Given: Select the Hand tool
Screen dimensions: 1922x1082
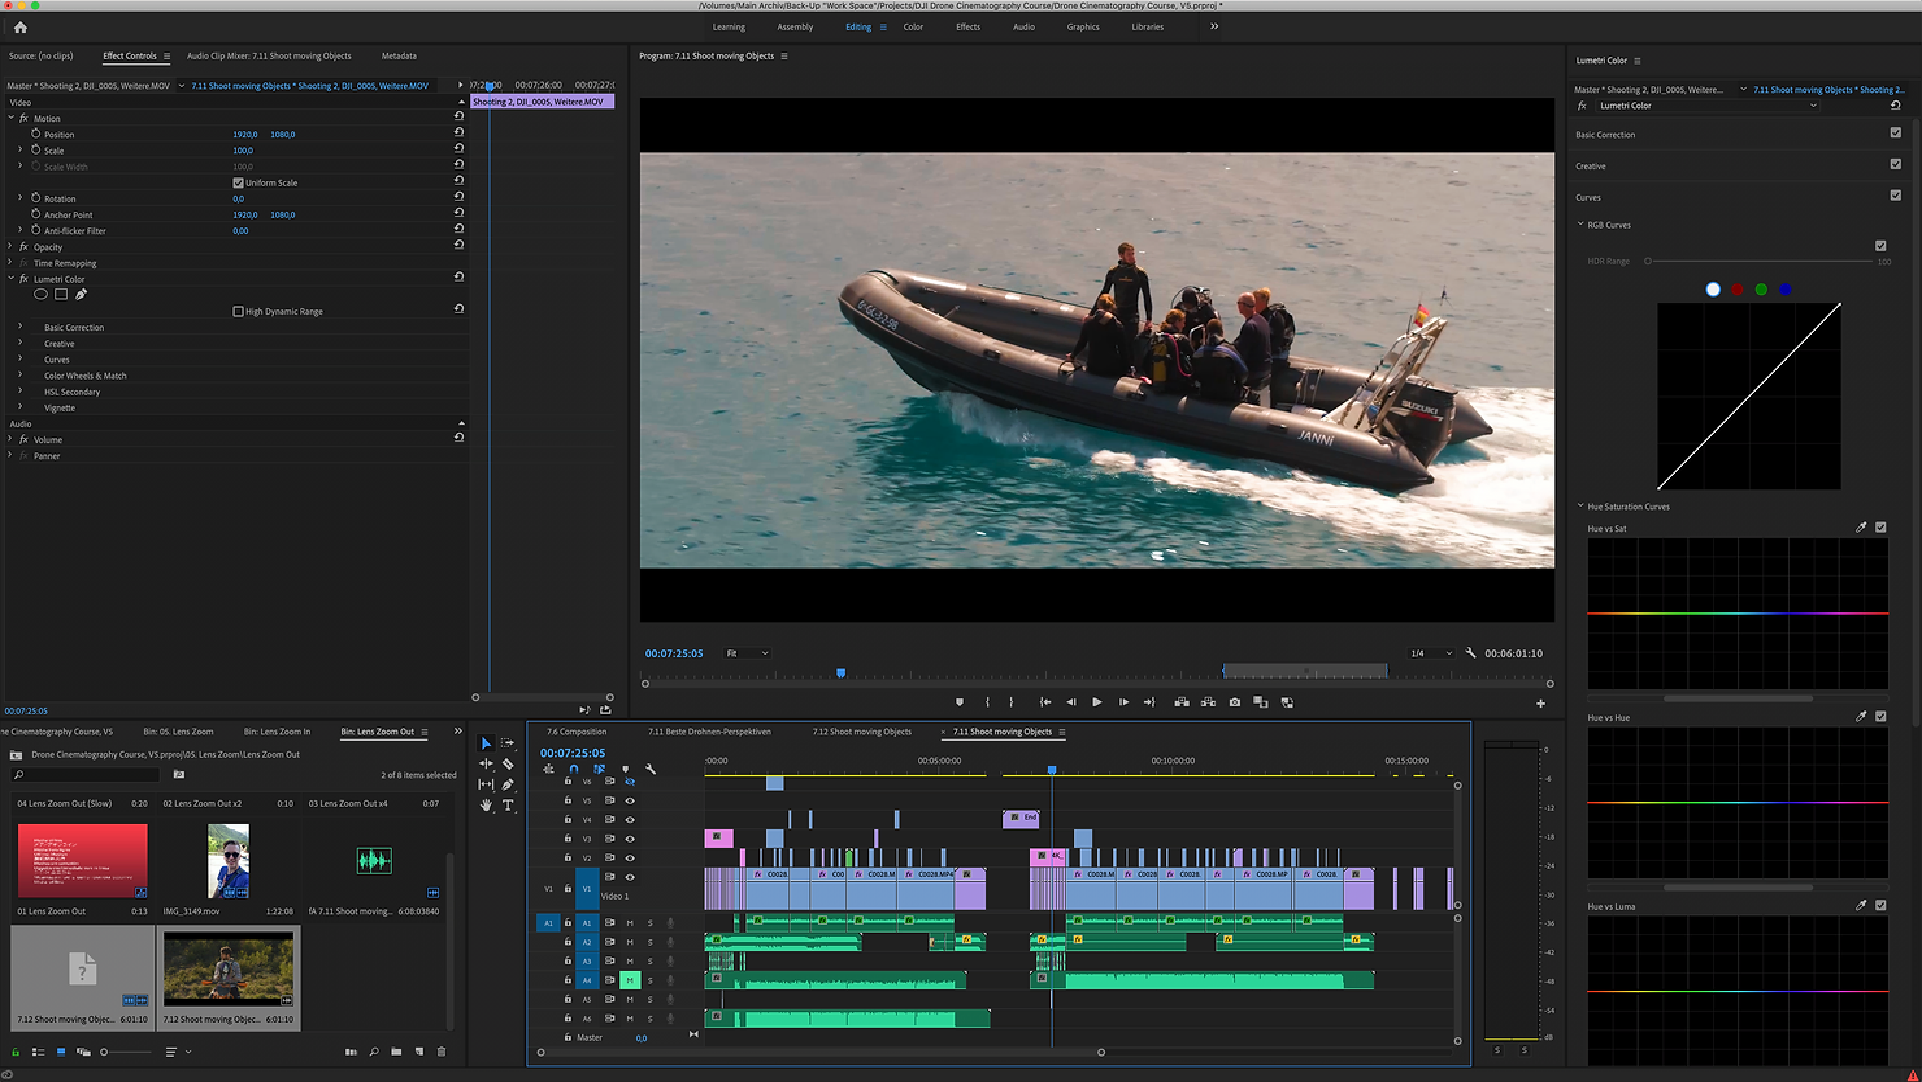Looking at the screenshot, I should pos(486,805).
